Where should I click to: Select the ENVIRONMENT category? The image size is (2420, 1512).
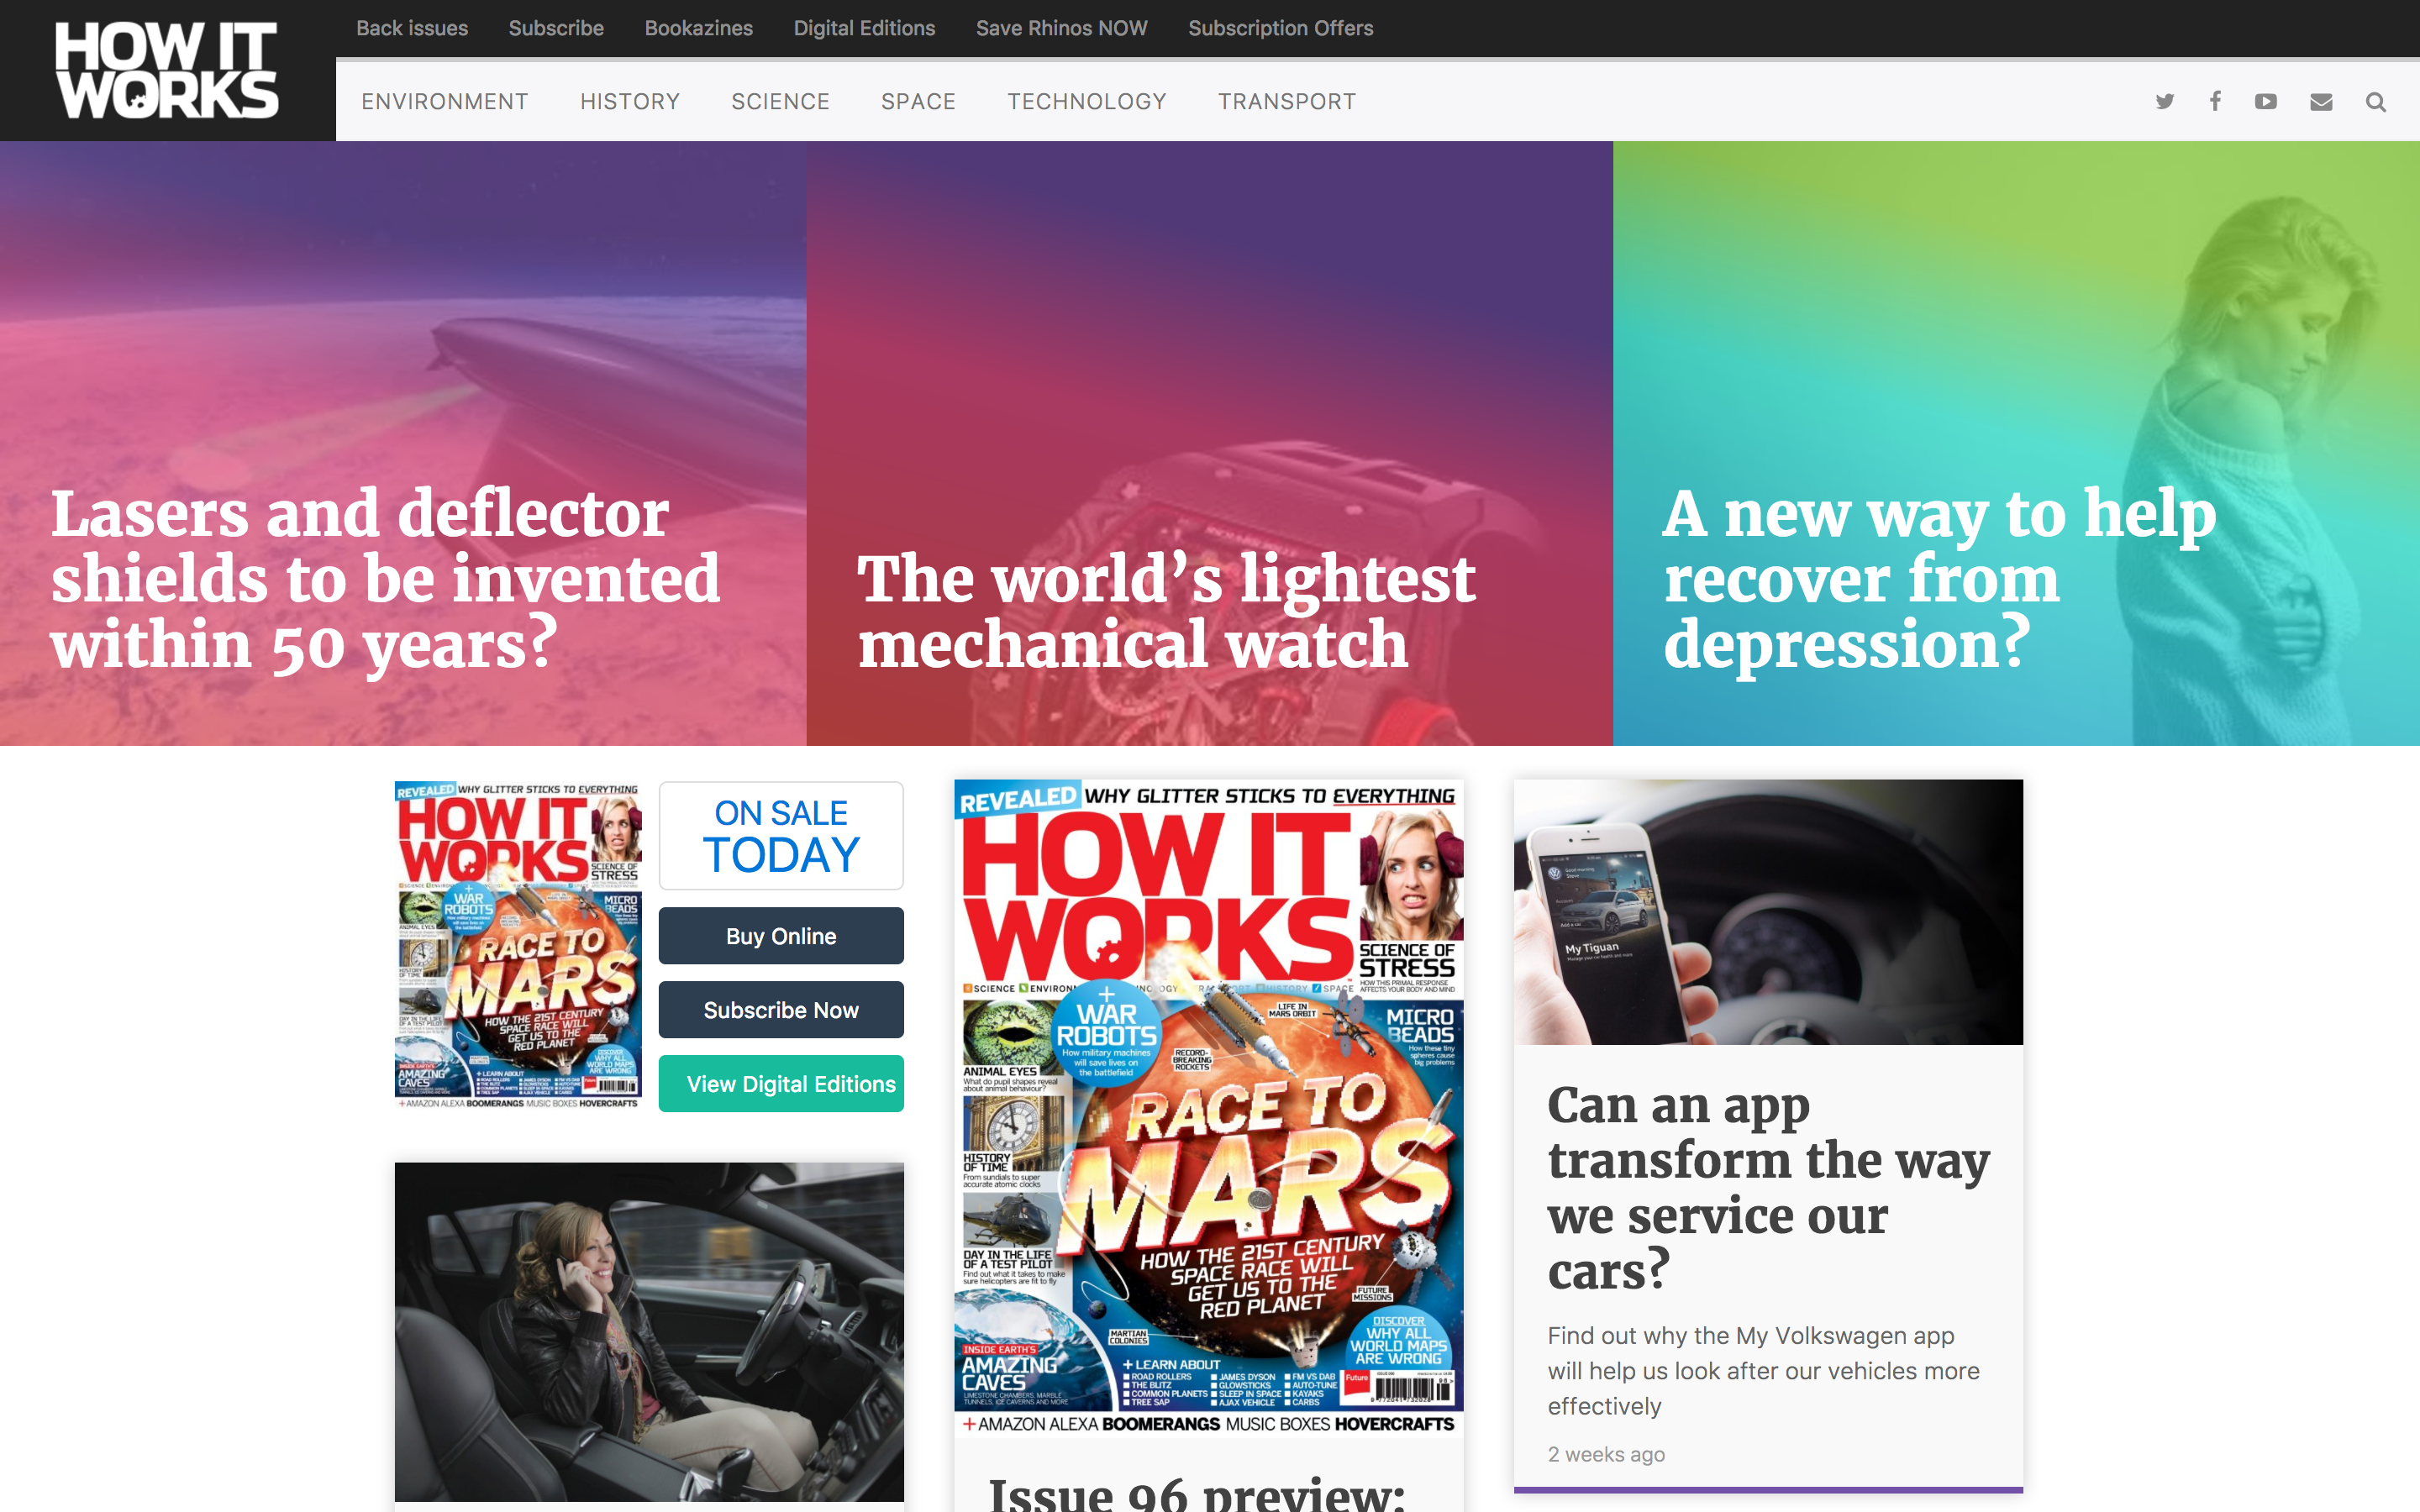[x=445, y=101]
